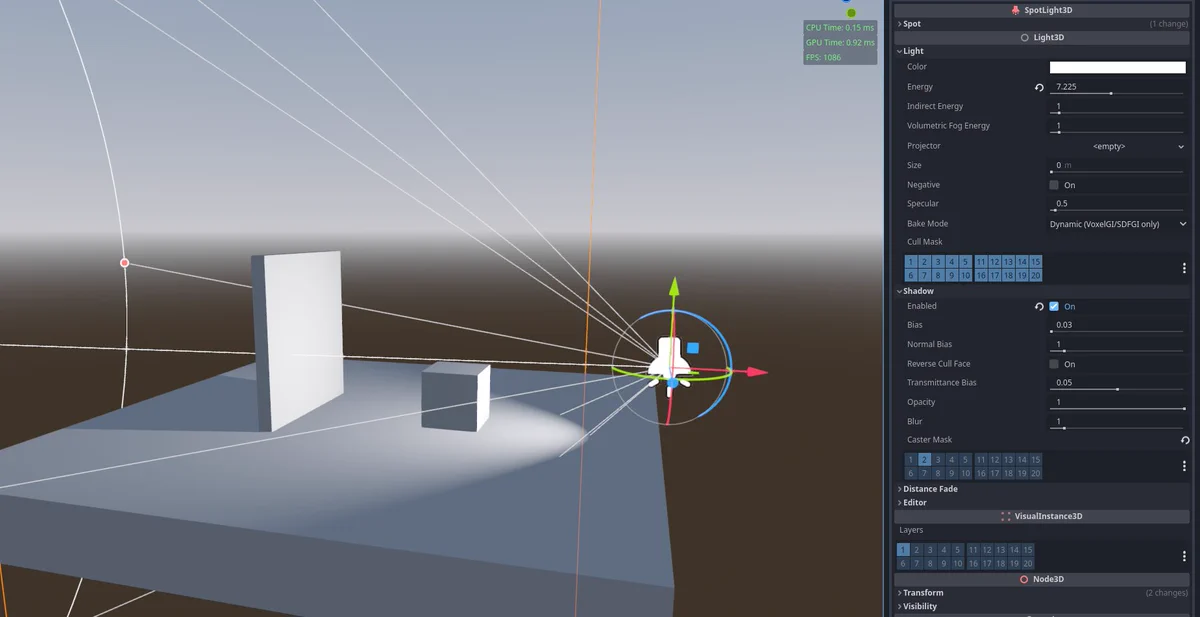Grab the green Y-axis arrow of the gizmo
1200x617 pixels.
[674, 287]
